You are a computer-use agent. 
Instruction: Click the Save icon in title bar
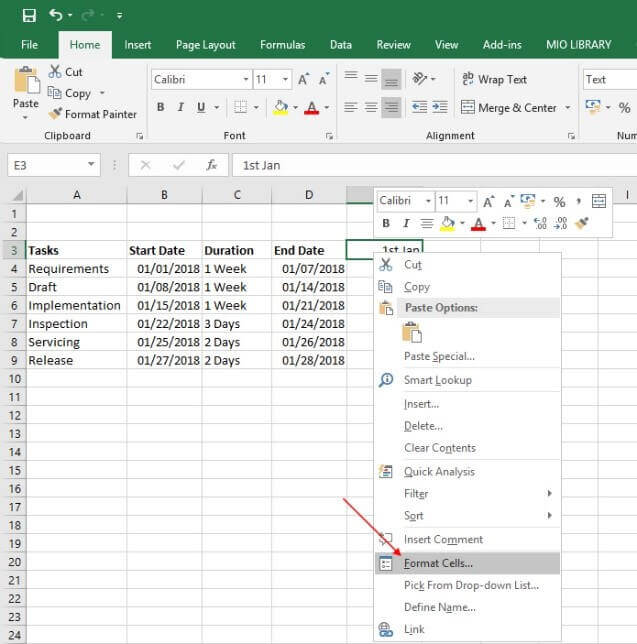point(28,15)
